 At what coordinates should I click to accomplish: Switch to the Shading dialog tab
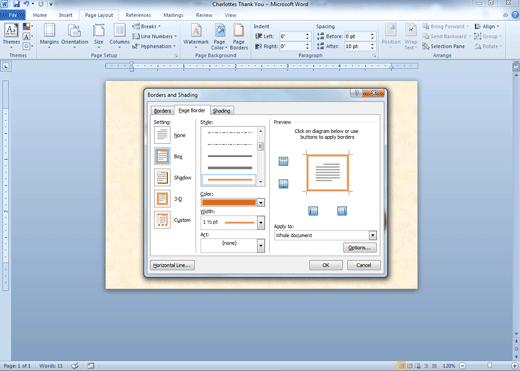[222, 111]
